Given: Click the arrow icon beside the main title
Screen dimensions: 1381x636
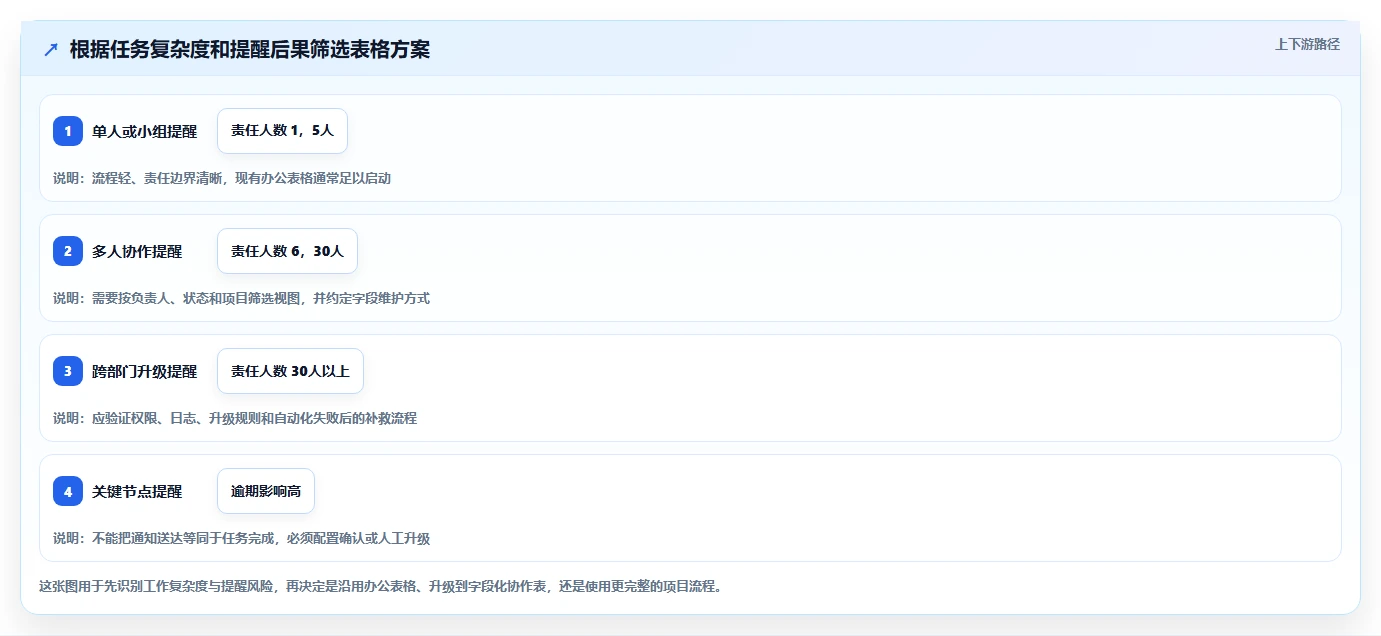Looking at the screenshot, I should pos(51,49).
